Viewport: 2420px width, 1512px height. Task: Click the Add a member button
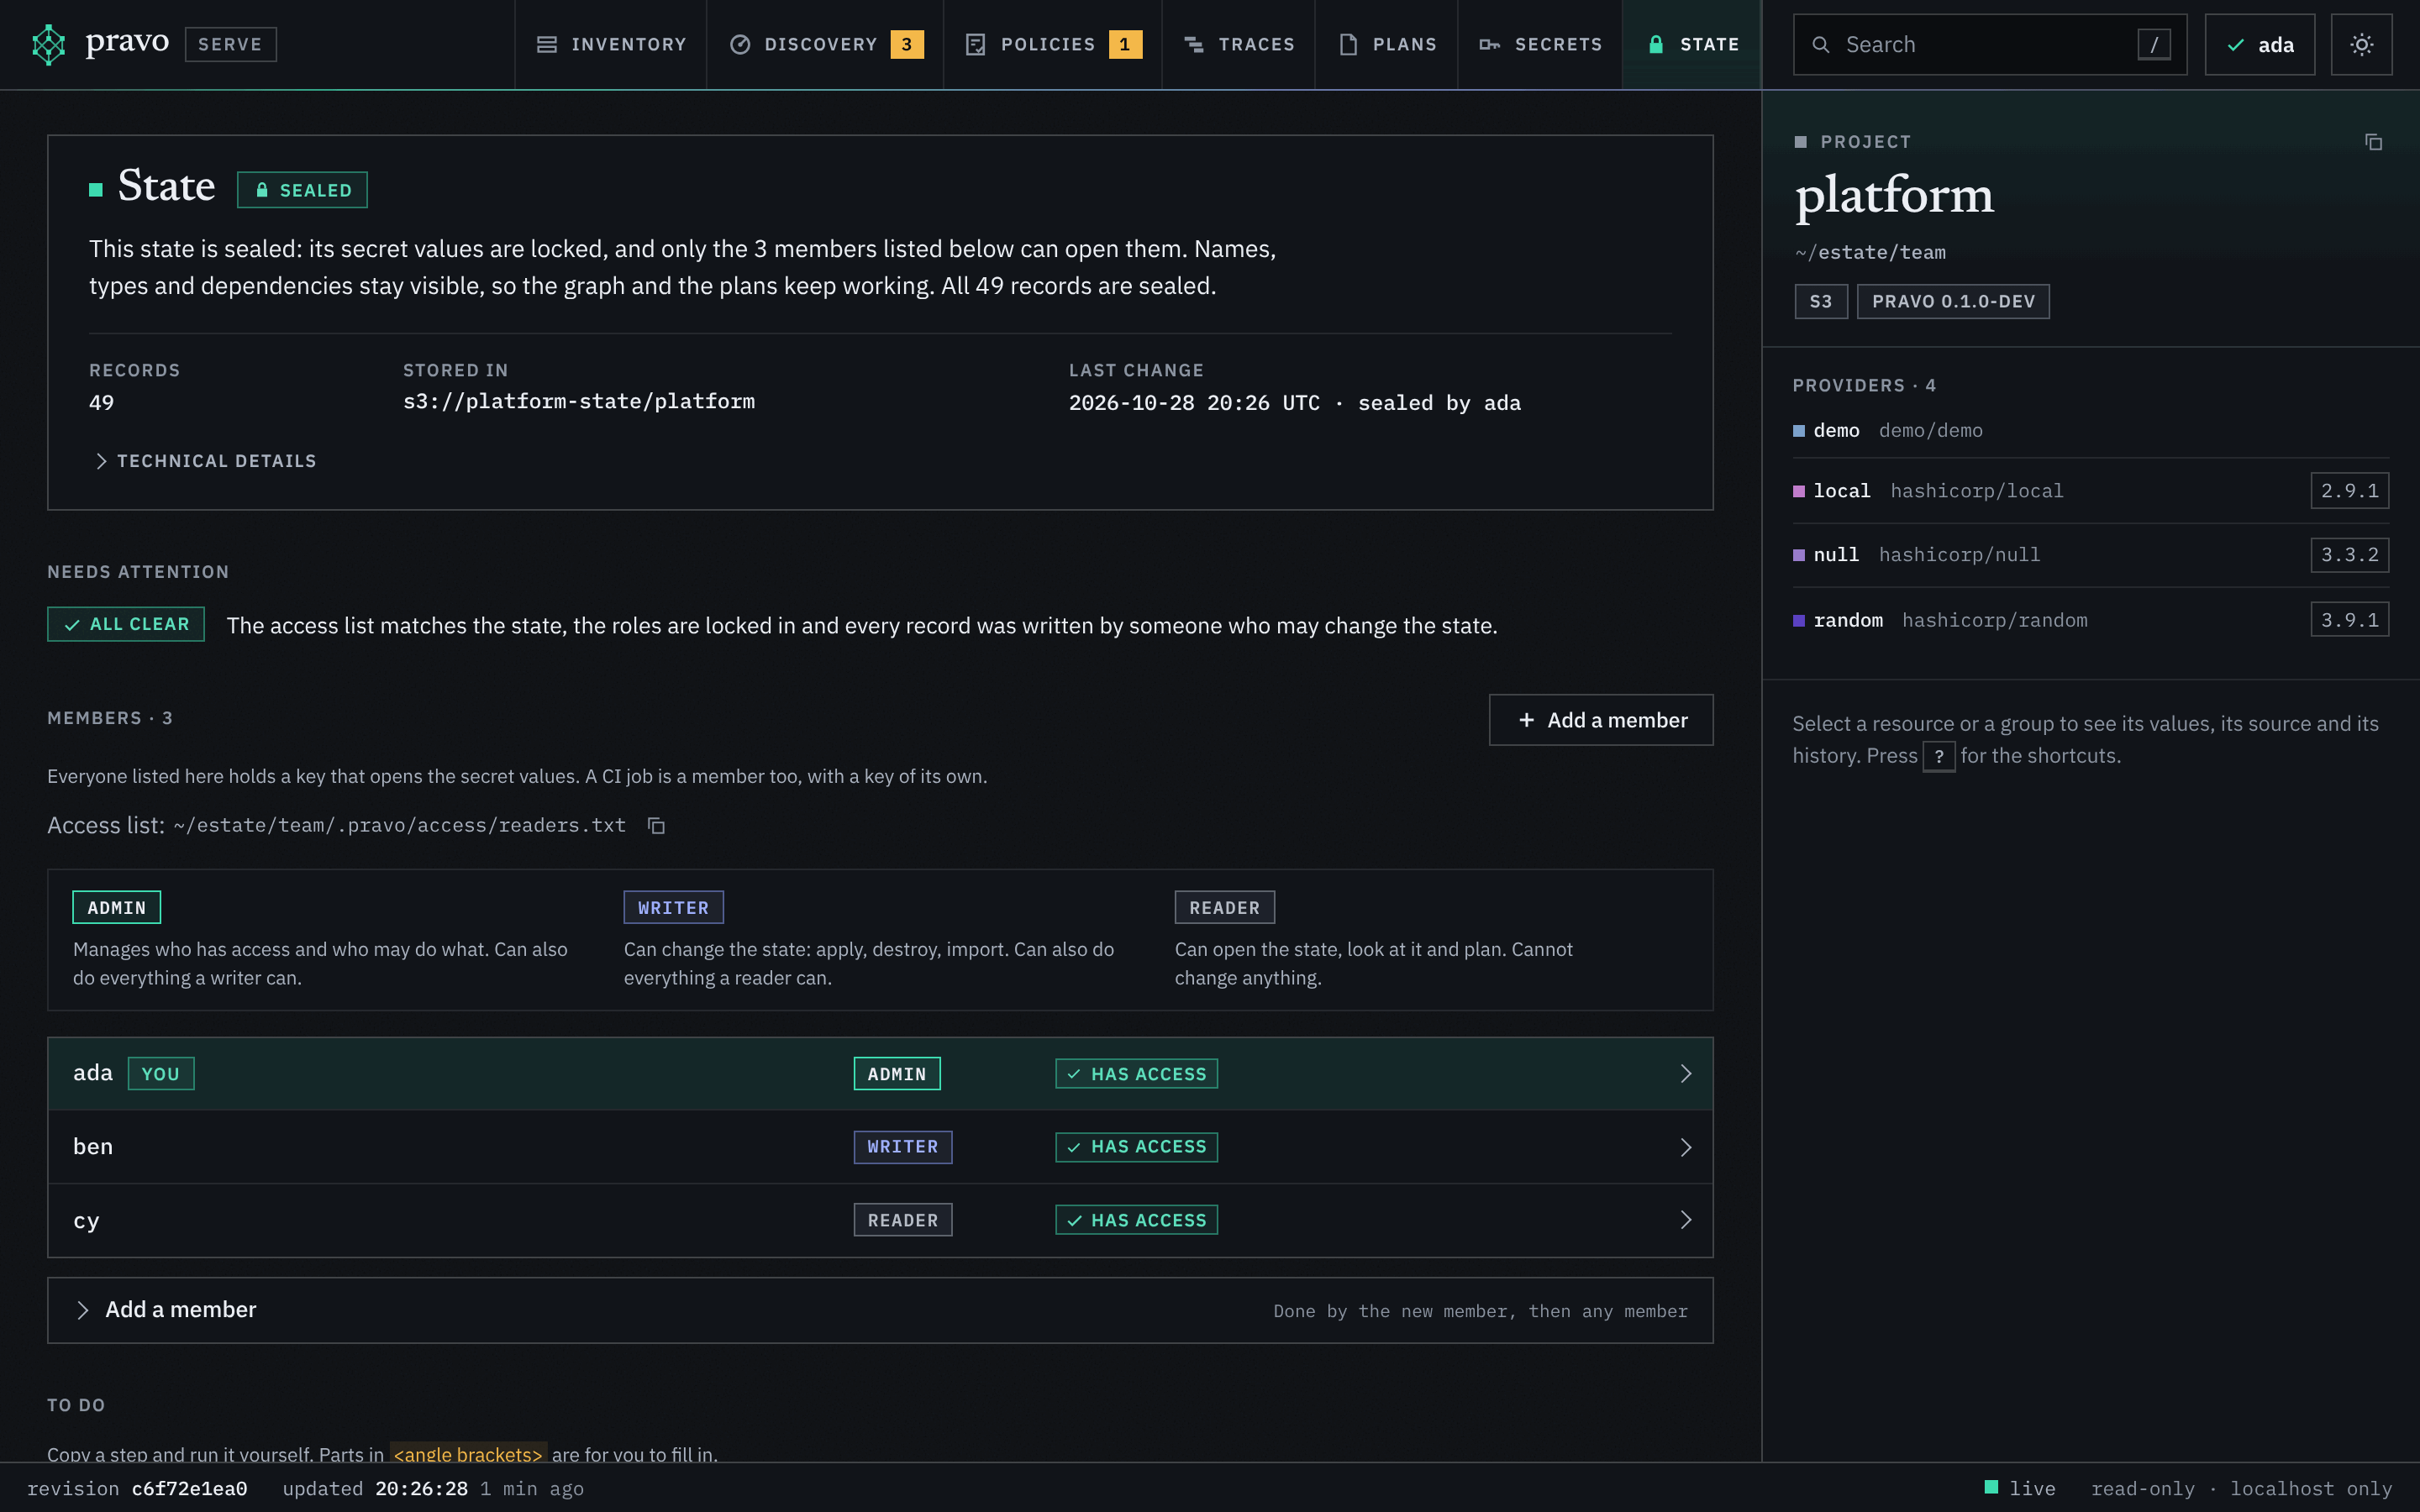click(1600, 720)
